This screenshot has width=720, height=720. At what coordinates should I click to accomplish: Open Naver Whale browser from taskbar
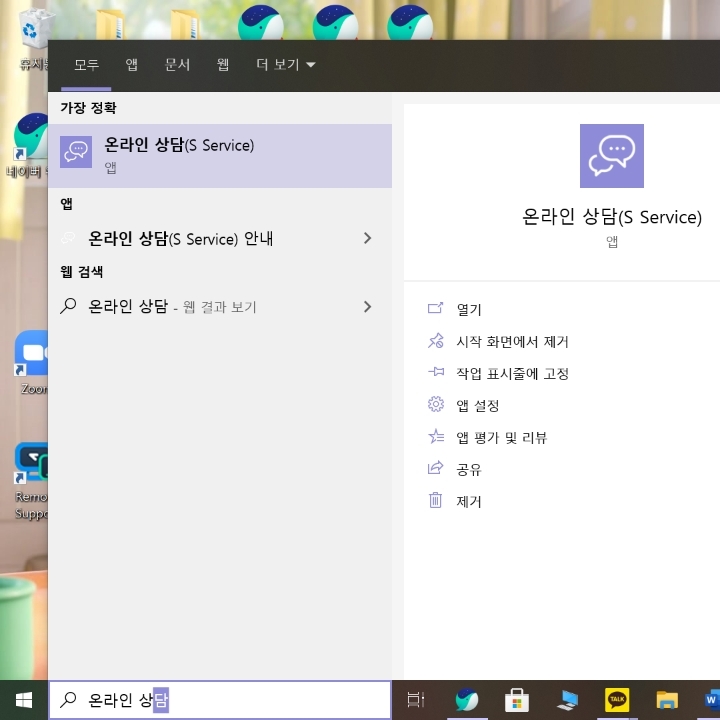[x=467, y=700]
